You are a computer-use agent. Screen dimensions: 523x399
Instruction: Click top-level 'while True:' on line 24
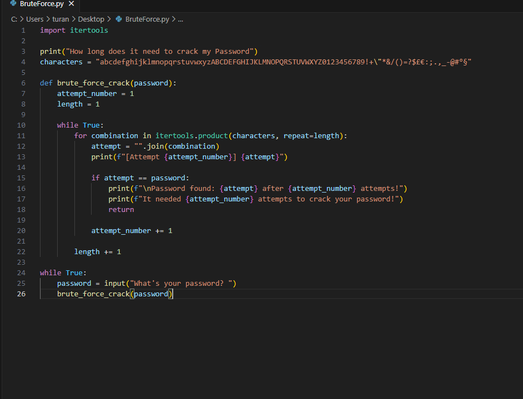tap(63, 273)
